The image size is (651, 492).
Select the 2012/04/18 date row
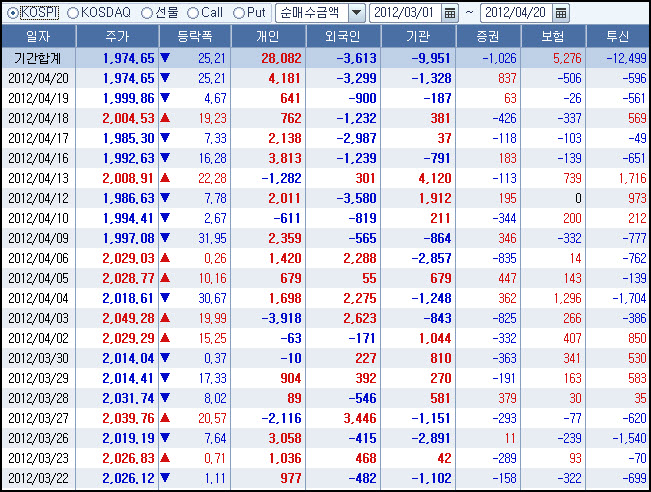tap(325, 118)
